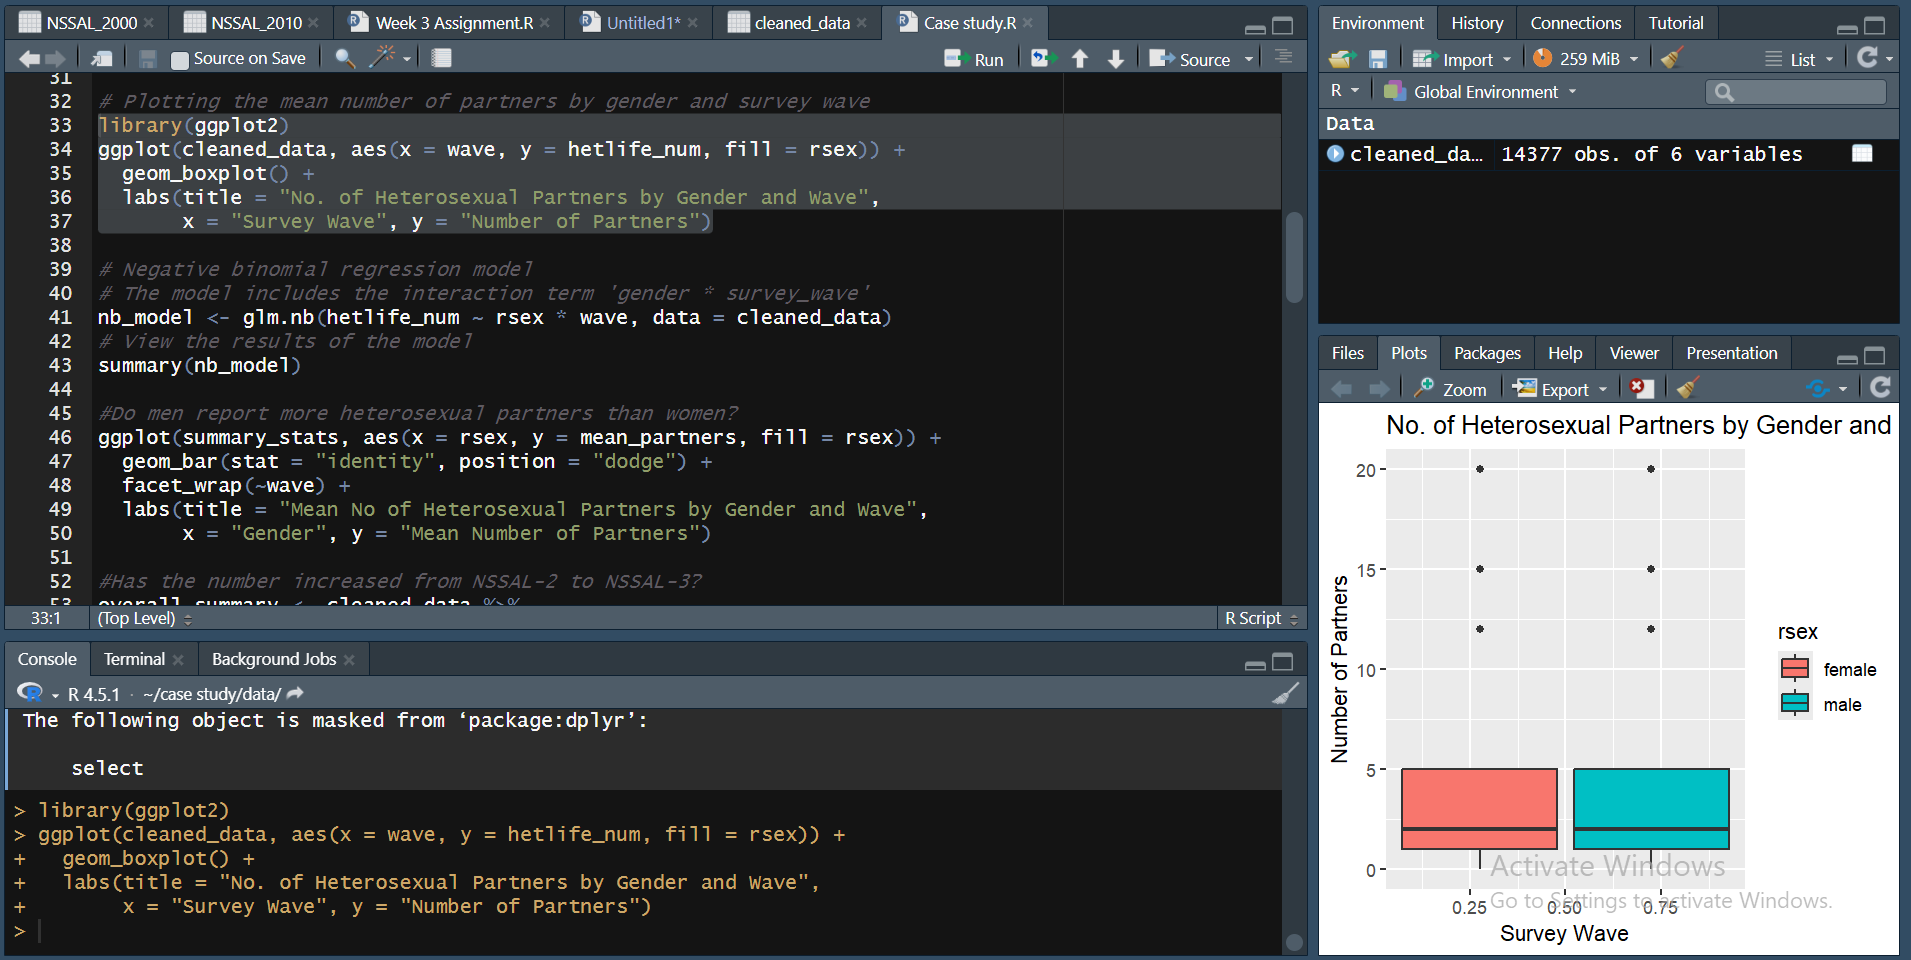This screenshot has width=1911, height=960.
Task: Clear the console with the broom icon
Action: click(x=1286, y=693)
